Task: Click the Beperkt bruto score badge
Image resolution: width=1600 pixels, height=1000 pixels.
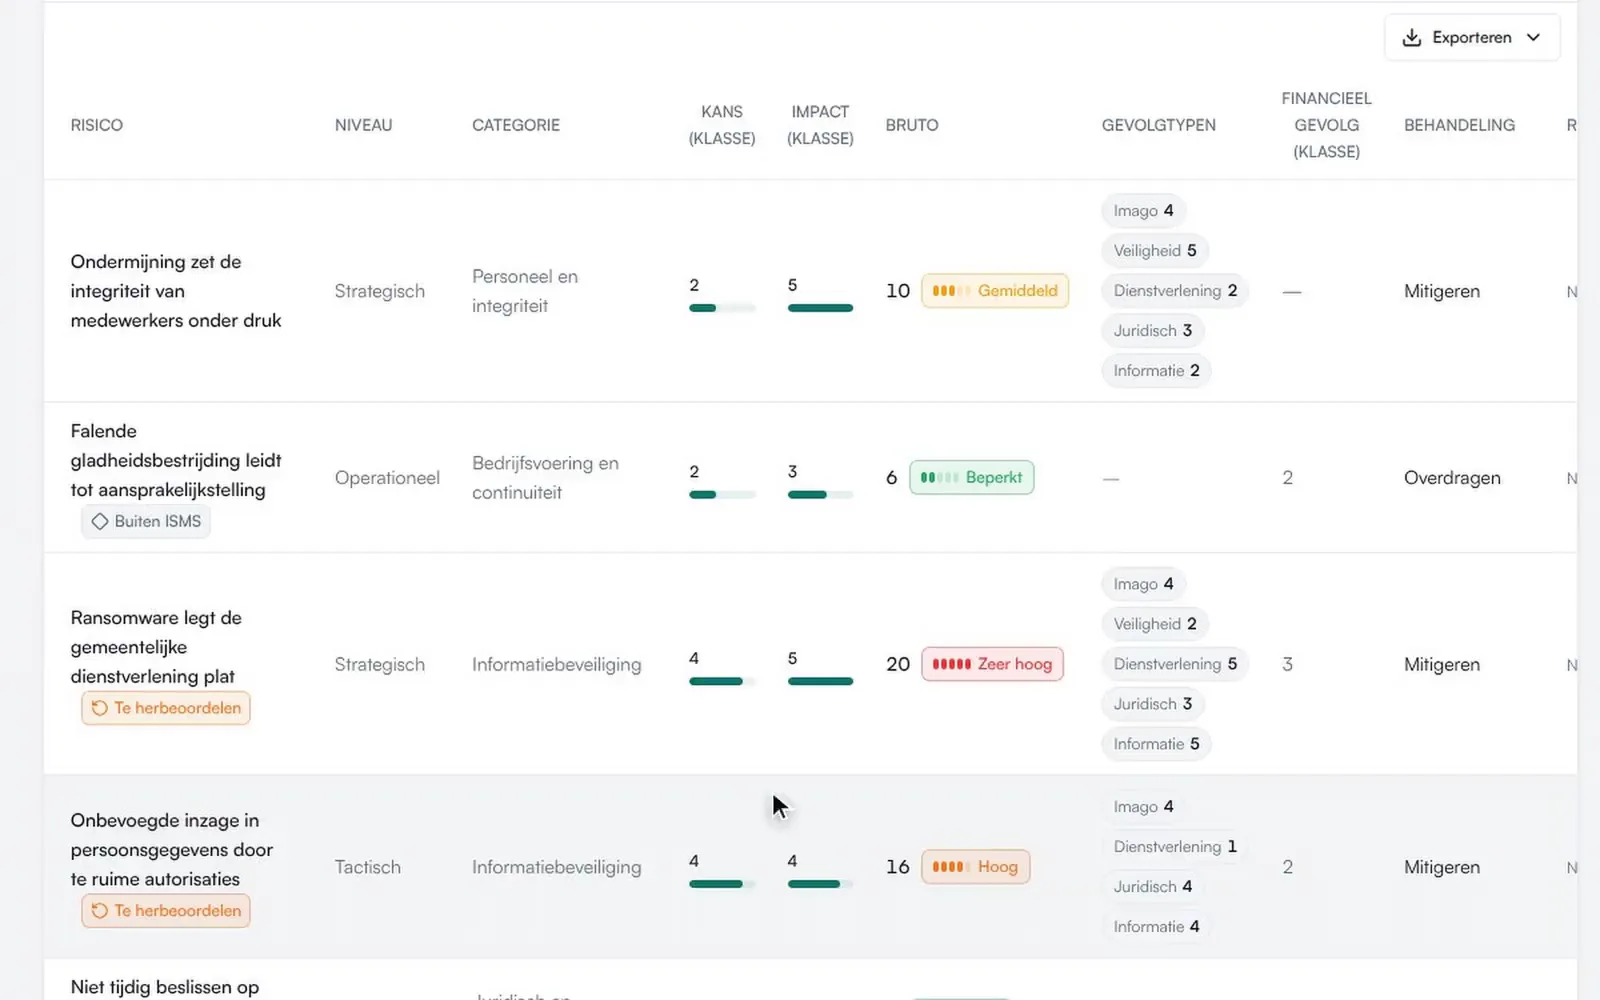Action: [971, 478]
